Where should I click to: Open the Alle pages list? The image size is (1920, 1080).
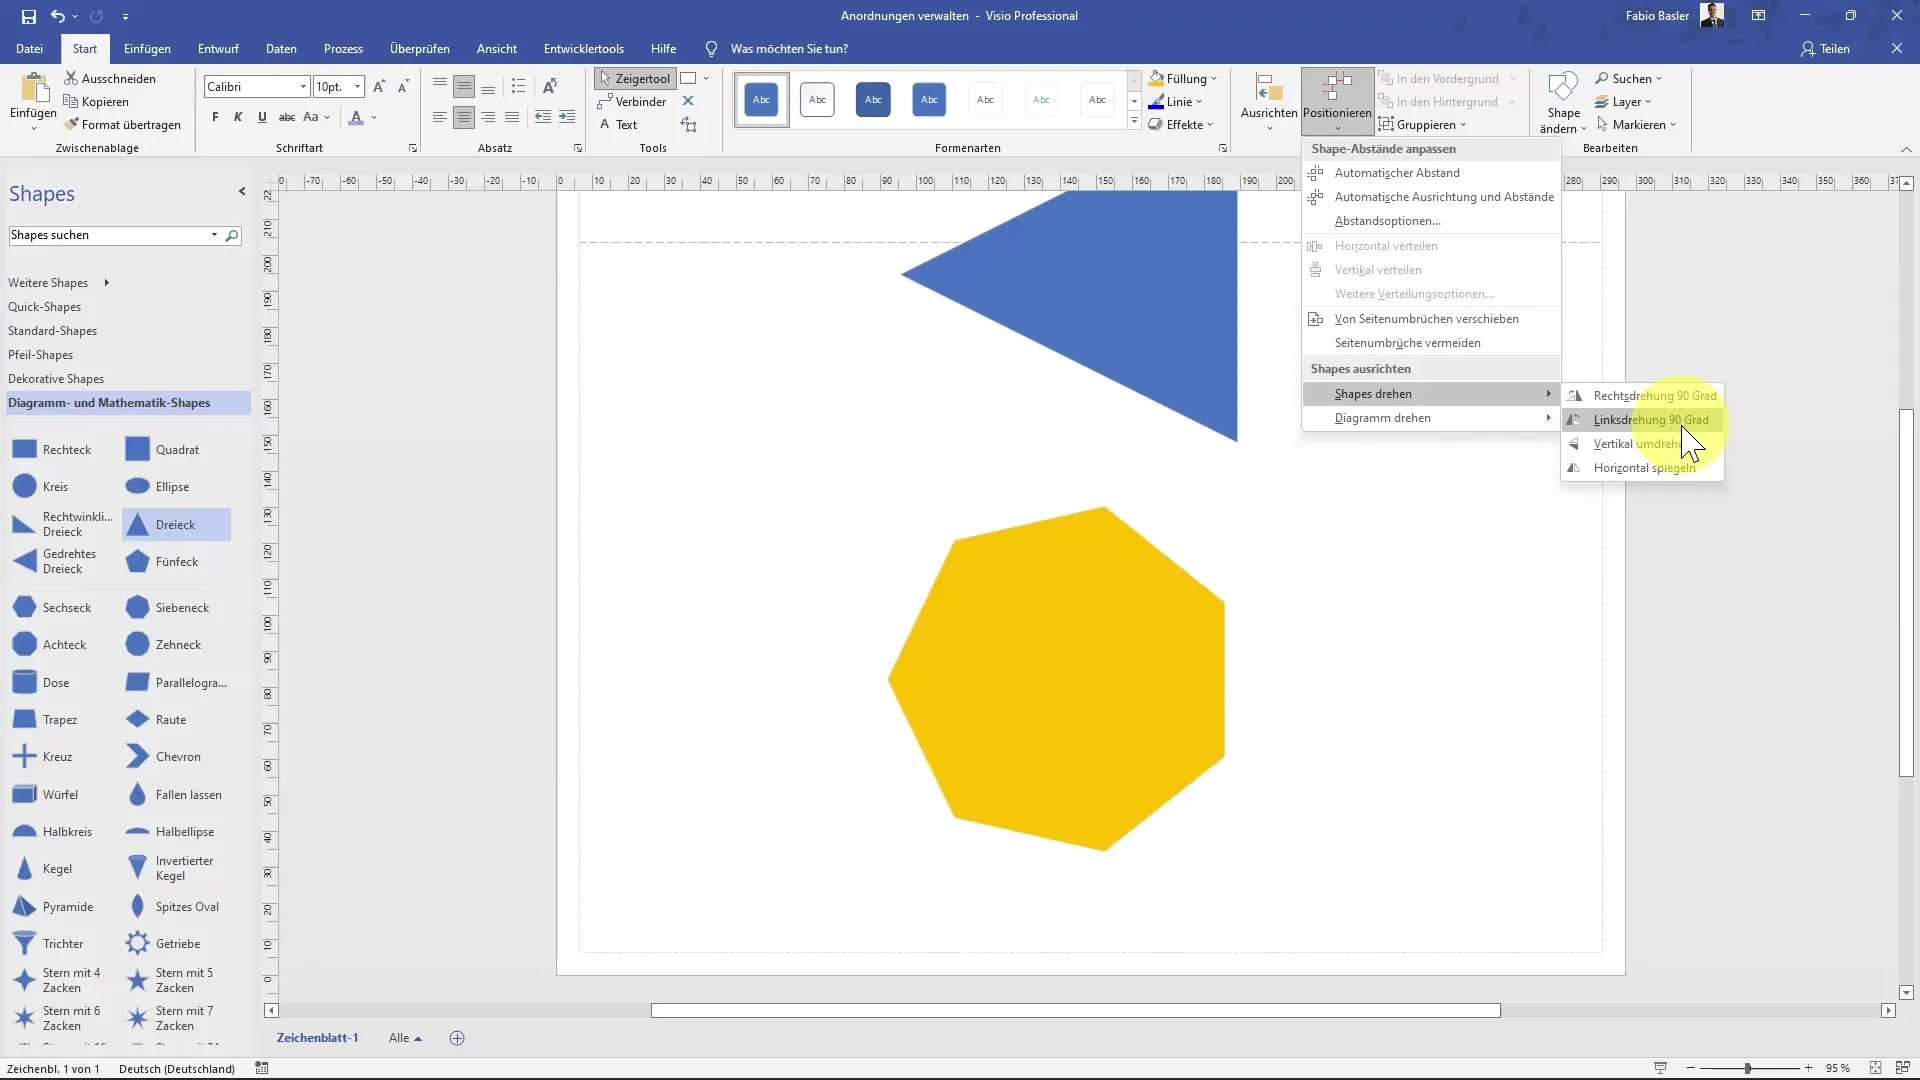(405, 1038)
